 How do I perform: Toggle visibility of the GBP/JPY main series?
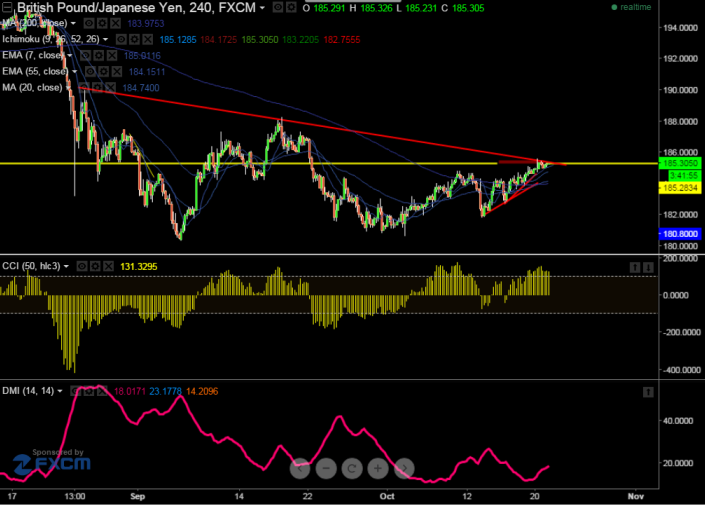pyautogui.click(x=278, y=7)
